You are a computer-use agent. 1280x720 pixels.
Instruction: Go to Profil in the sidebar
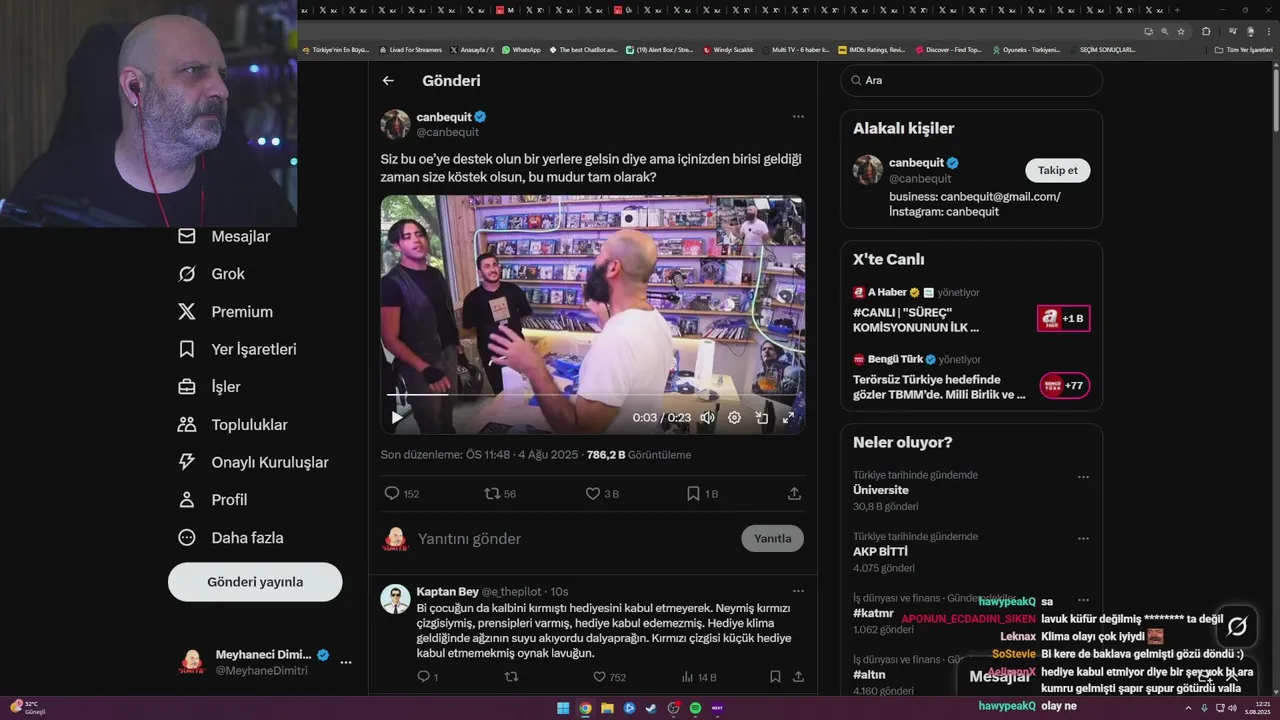click(212, 500)
